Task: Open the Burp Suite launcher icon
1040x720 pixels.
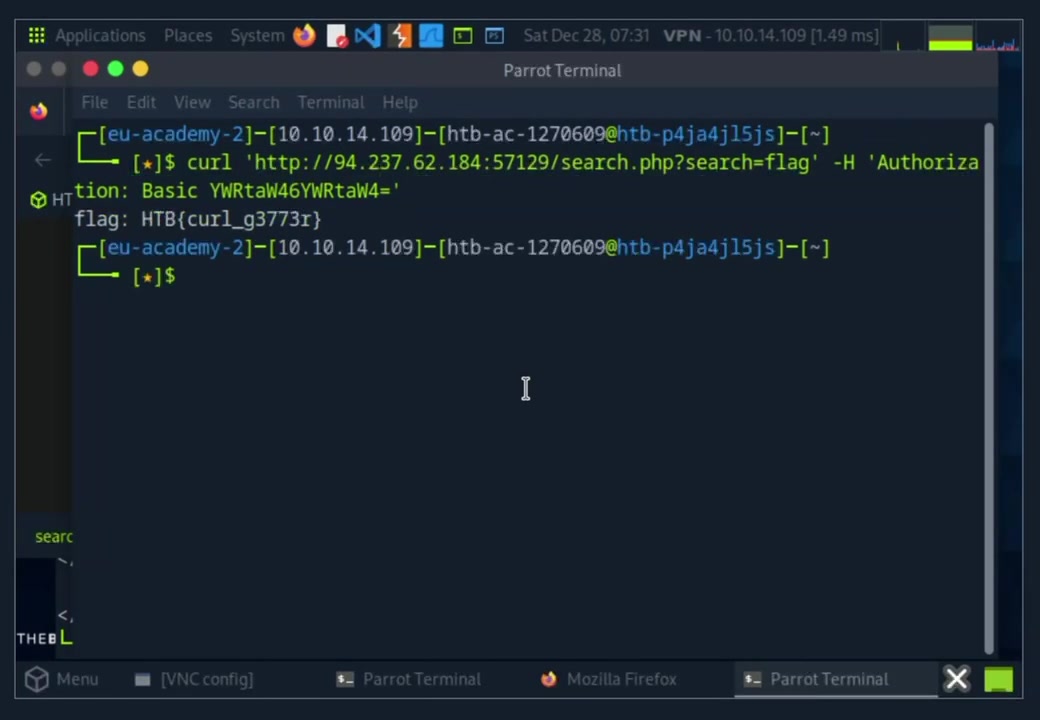Action: click(x=400, y=36)
